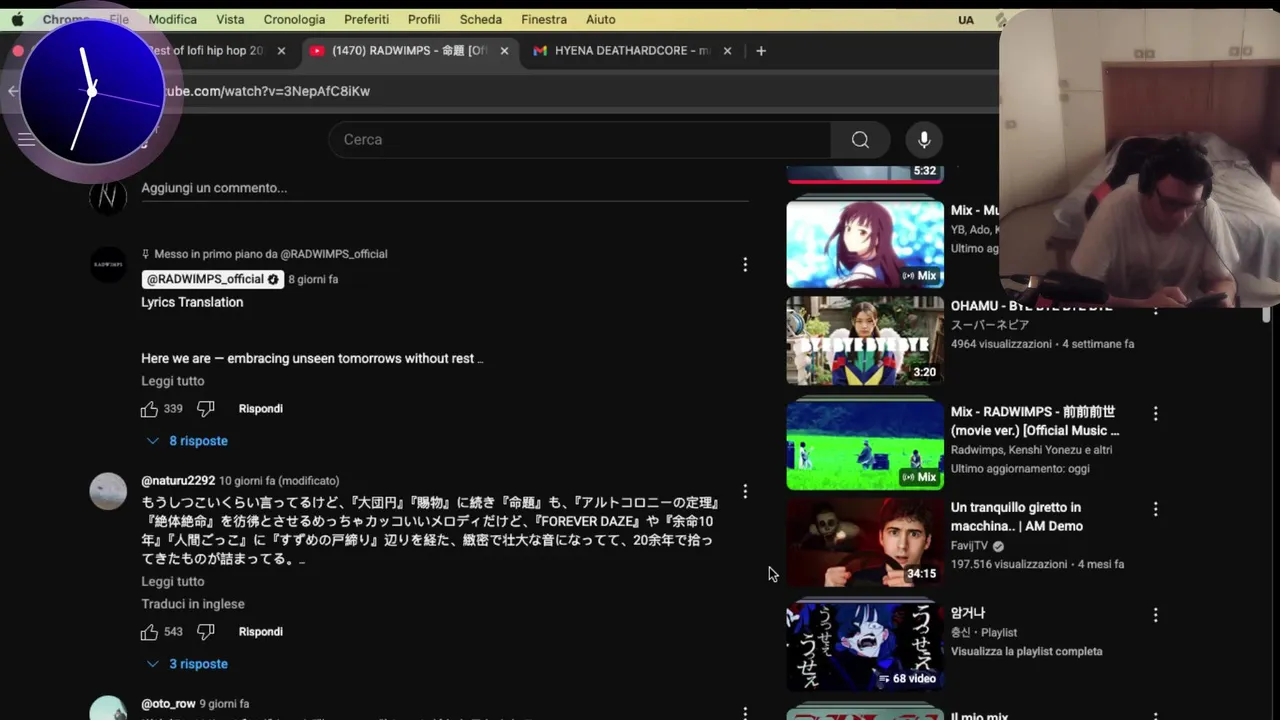Screen dimensions: 1280x720
Task: Dislike the naturu2292 comment
Action: click(205, 632)
